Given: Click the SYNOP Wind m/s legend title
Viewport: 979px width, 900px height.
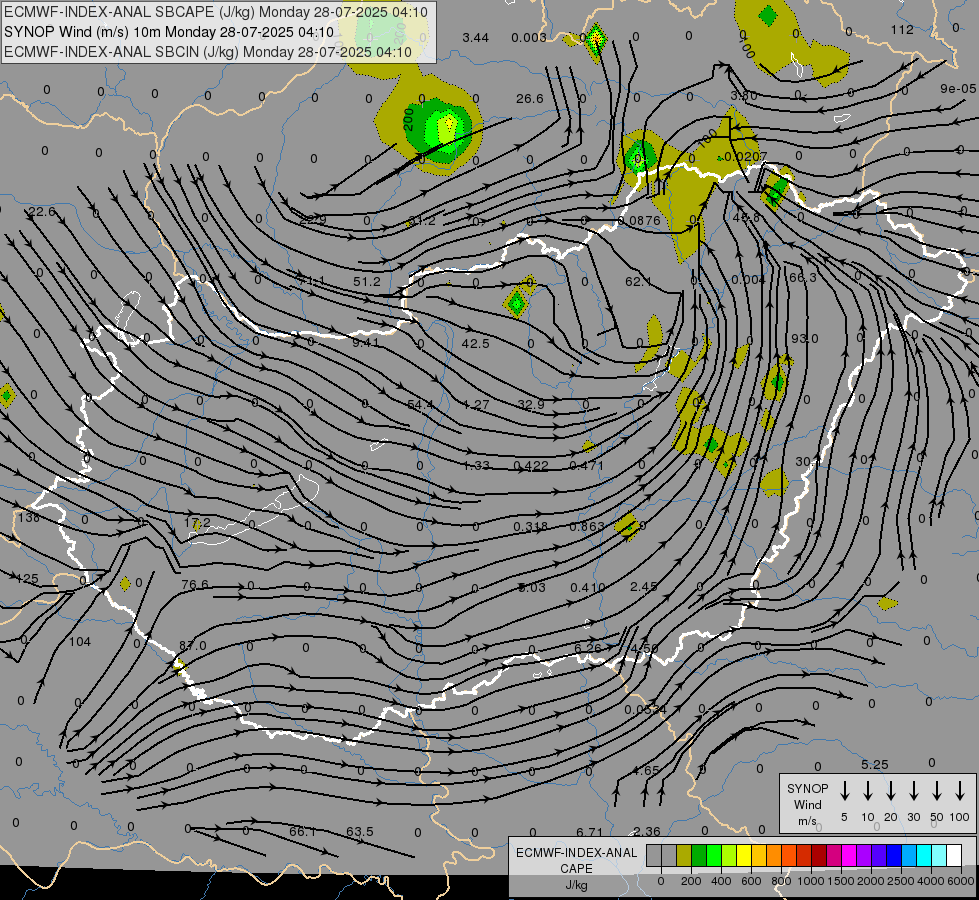Looking at the screenshot, I should tap(807, 805).
